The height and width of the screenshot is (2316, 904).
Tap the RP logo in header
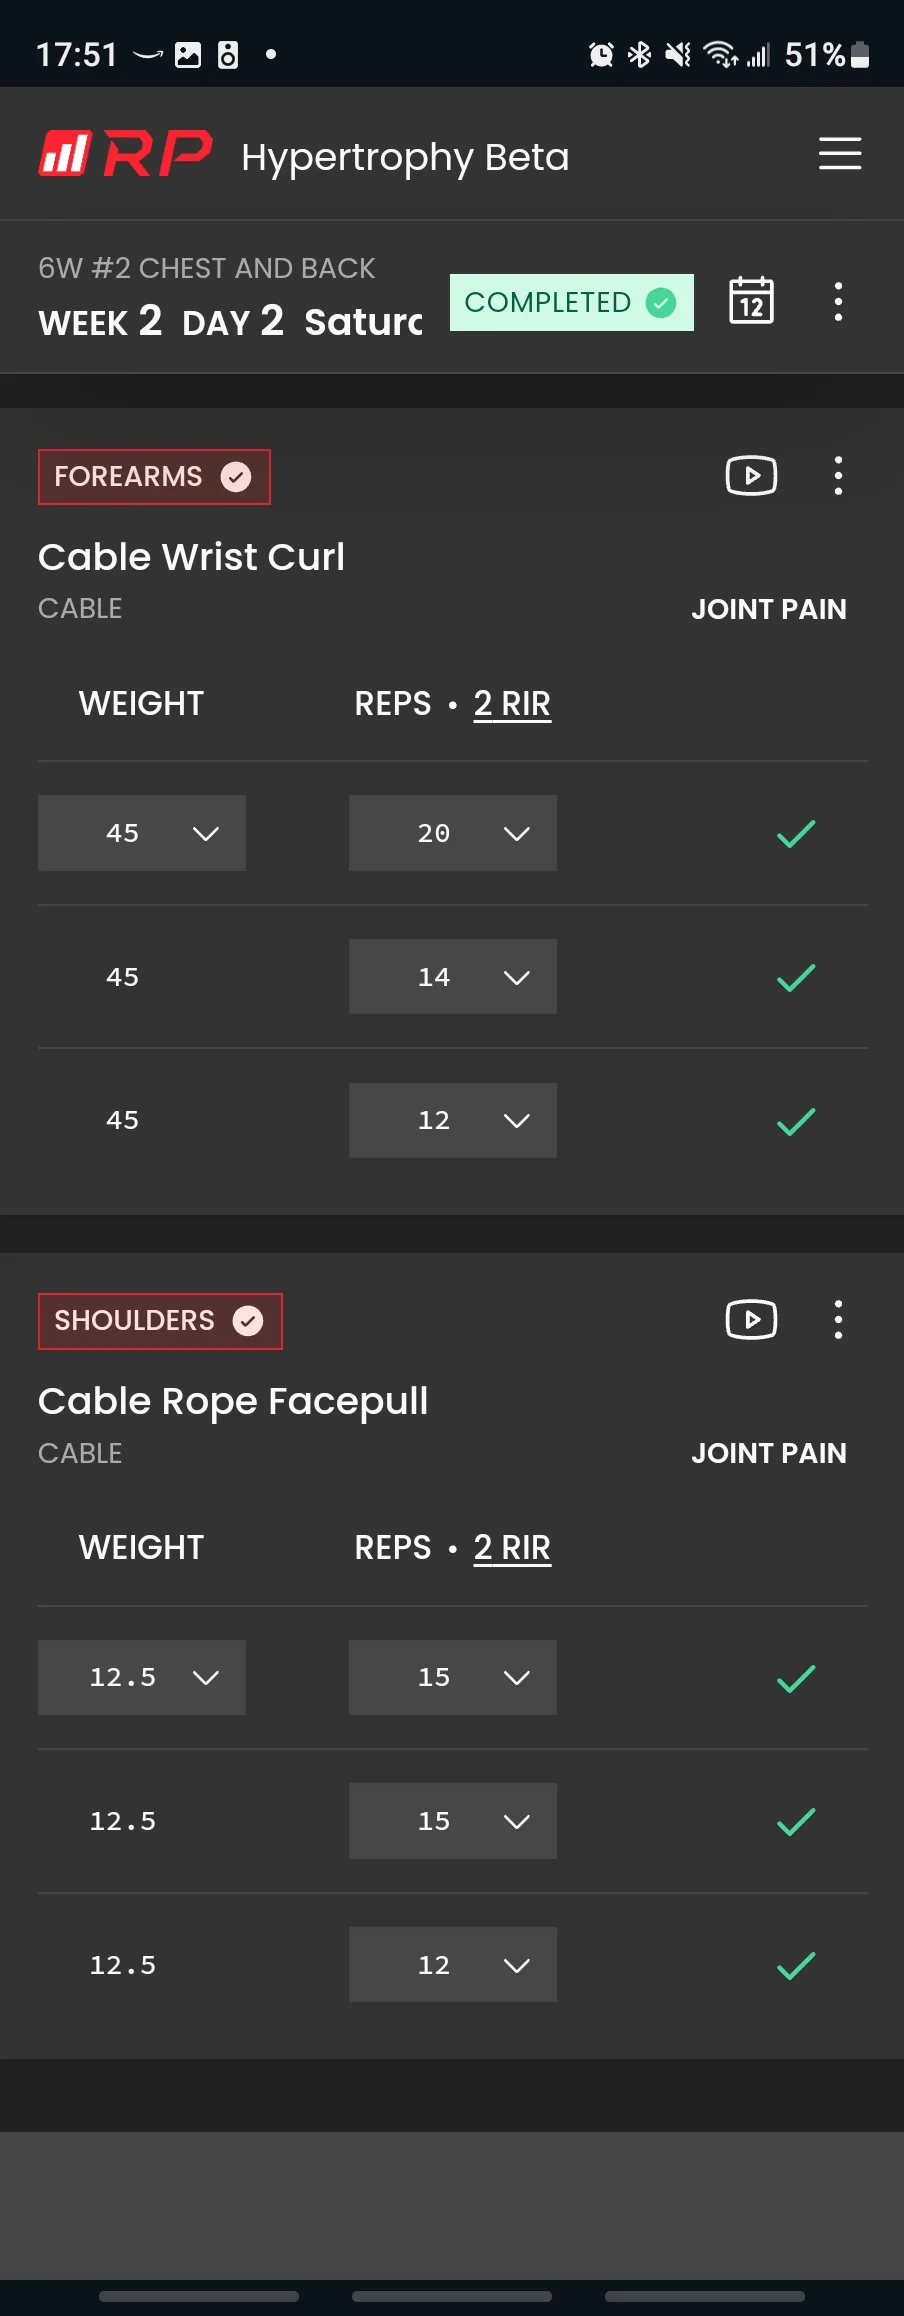pyautogui.click(x=126, y=155)
